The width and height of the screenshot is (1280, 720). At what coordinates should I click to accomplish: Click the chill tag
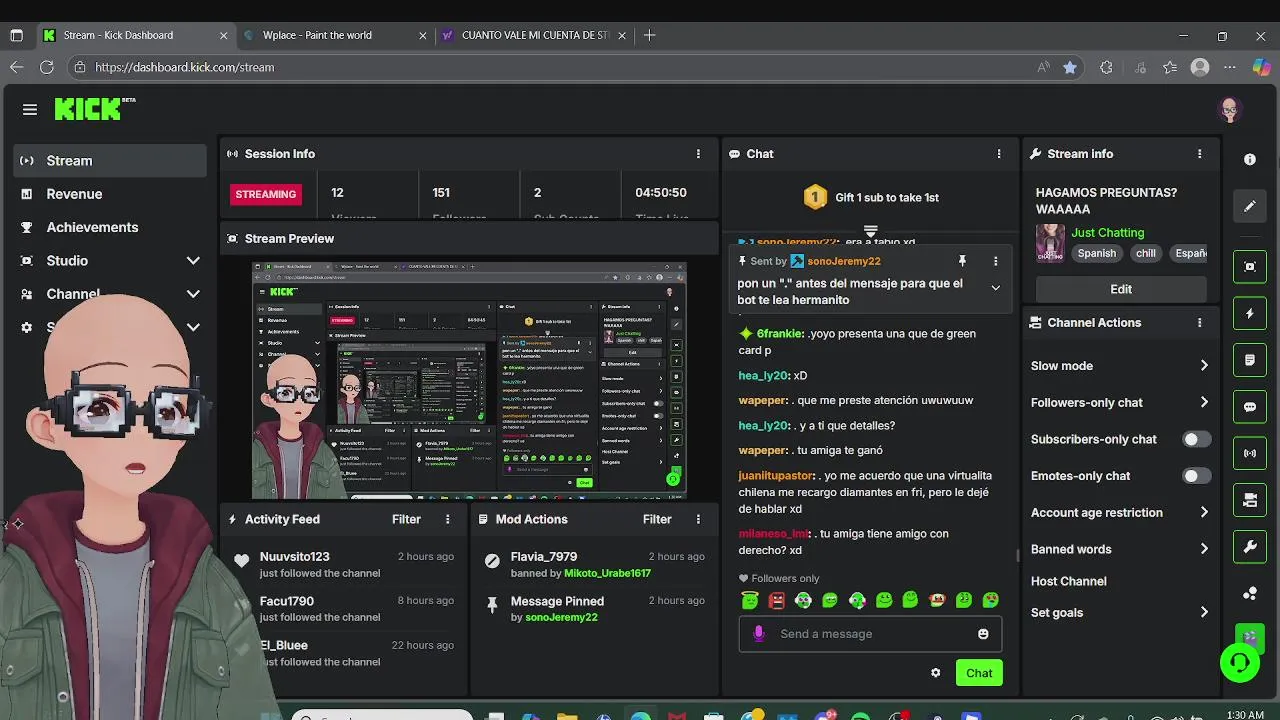pyautogui.click(x=1145, y=253)
